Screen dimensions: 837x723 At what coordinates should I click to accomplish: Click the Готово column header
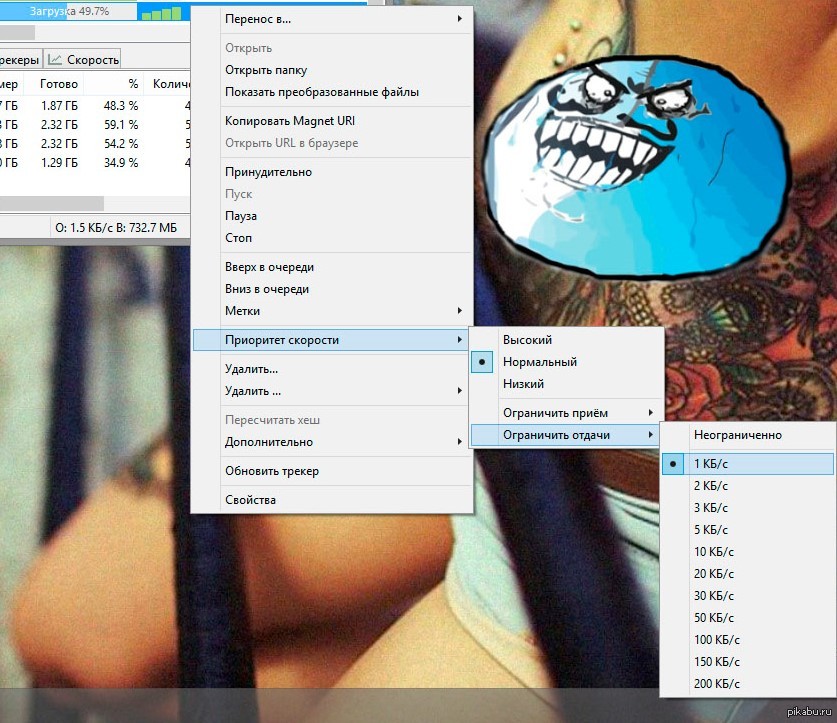(x=59, y=84)
